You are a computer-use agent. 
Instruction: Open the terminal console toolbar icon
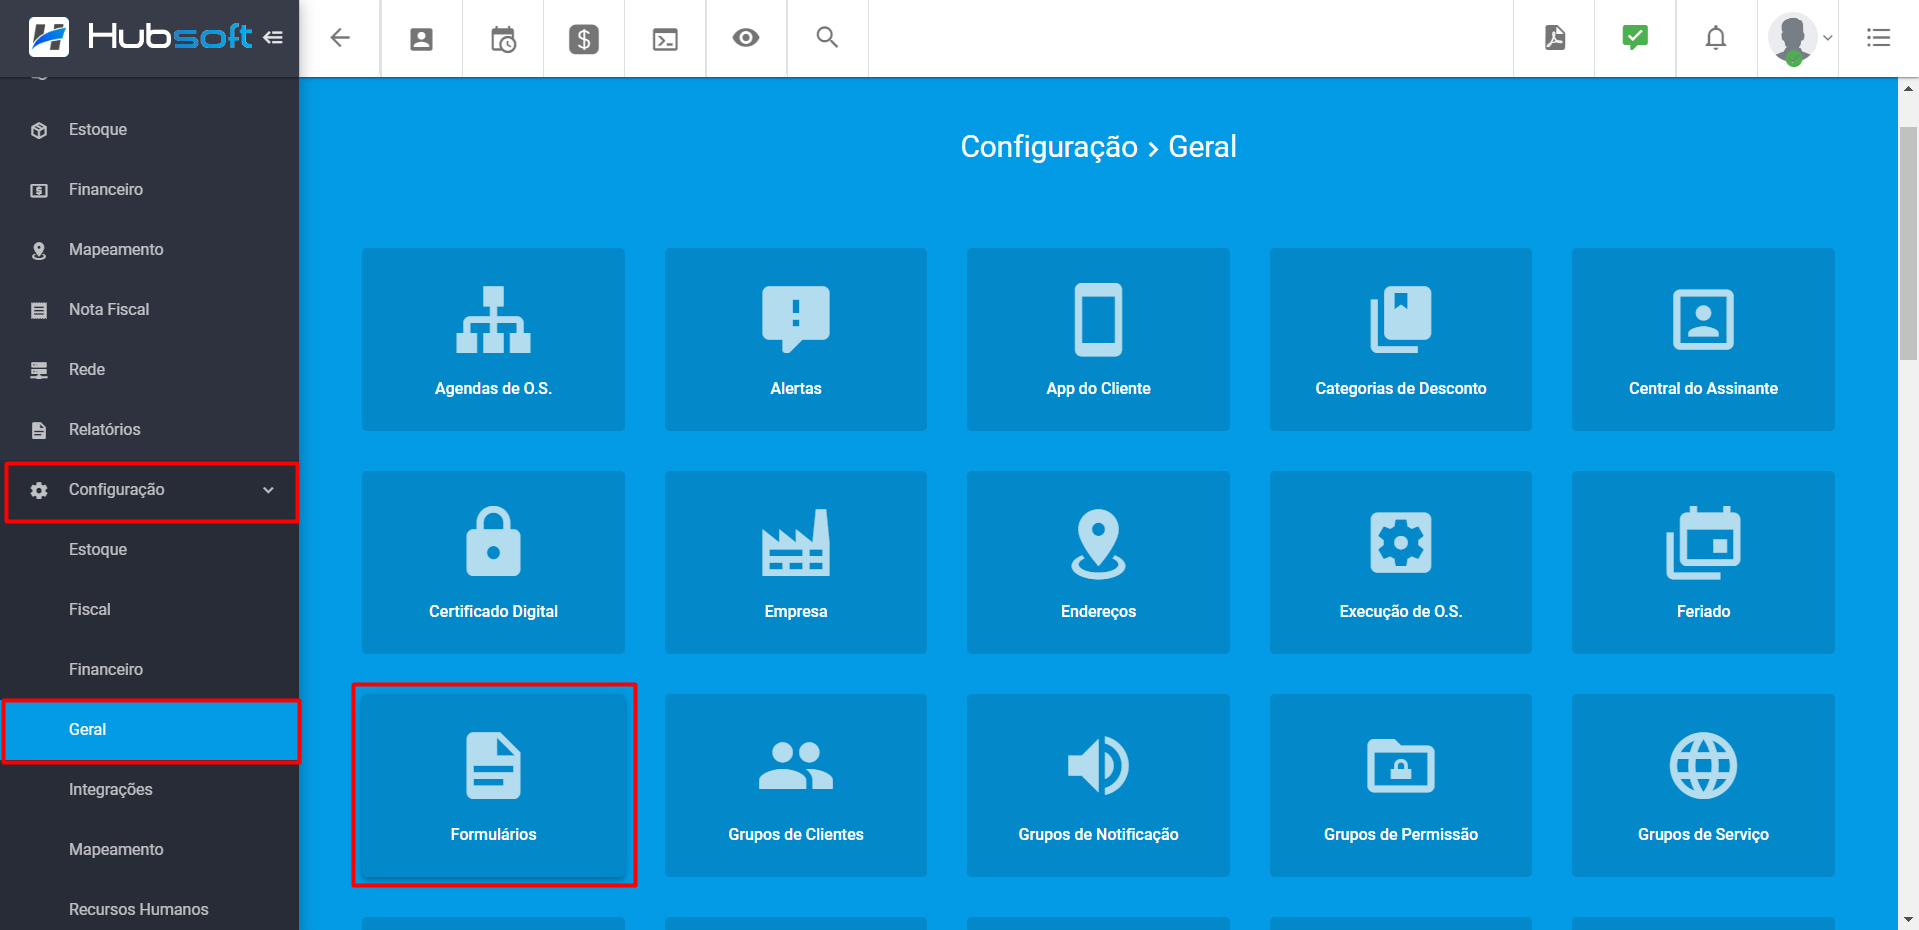(x=665, y=39)
